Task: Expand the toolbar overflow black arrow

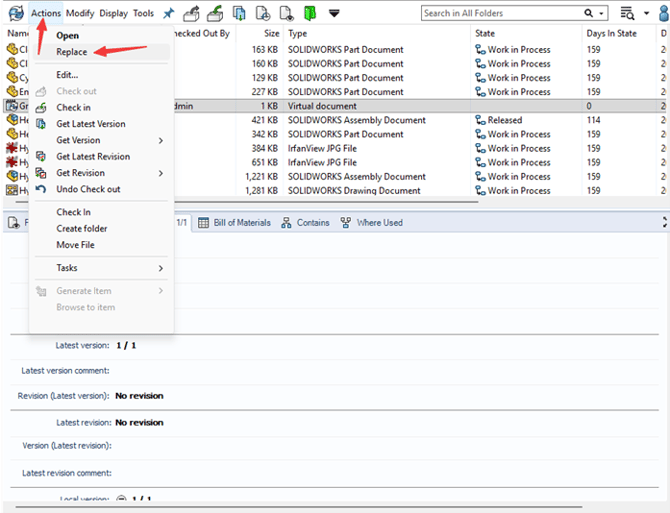Action: (334, 14)
